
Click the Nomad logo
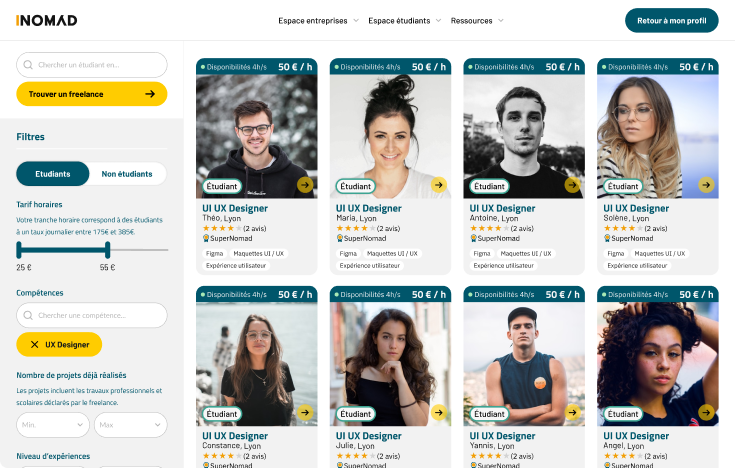click(46, 20)
